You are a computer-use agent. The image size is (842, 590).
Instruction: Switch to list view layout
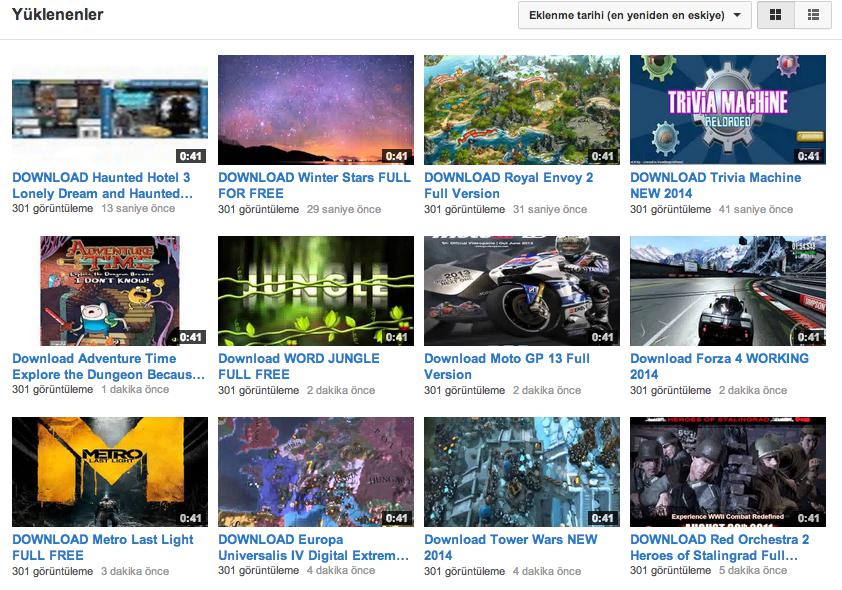click(x=813, y=15)
